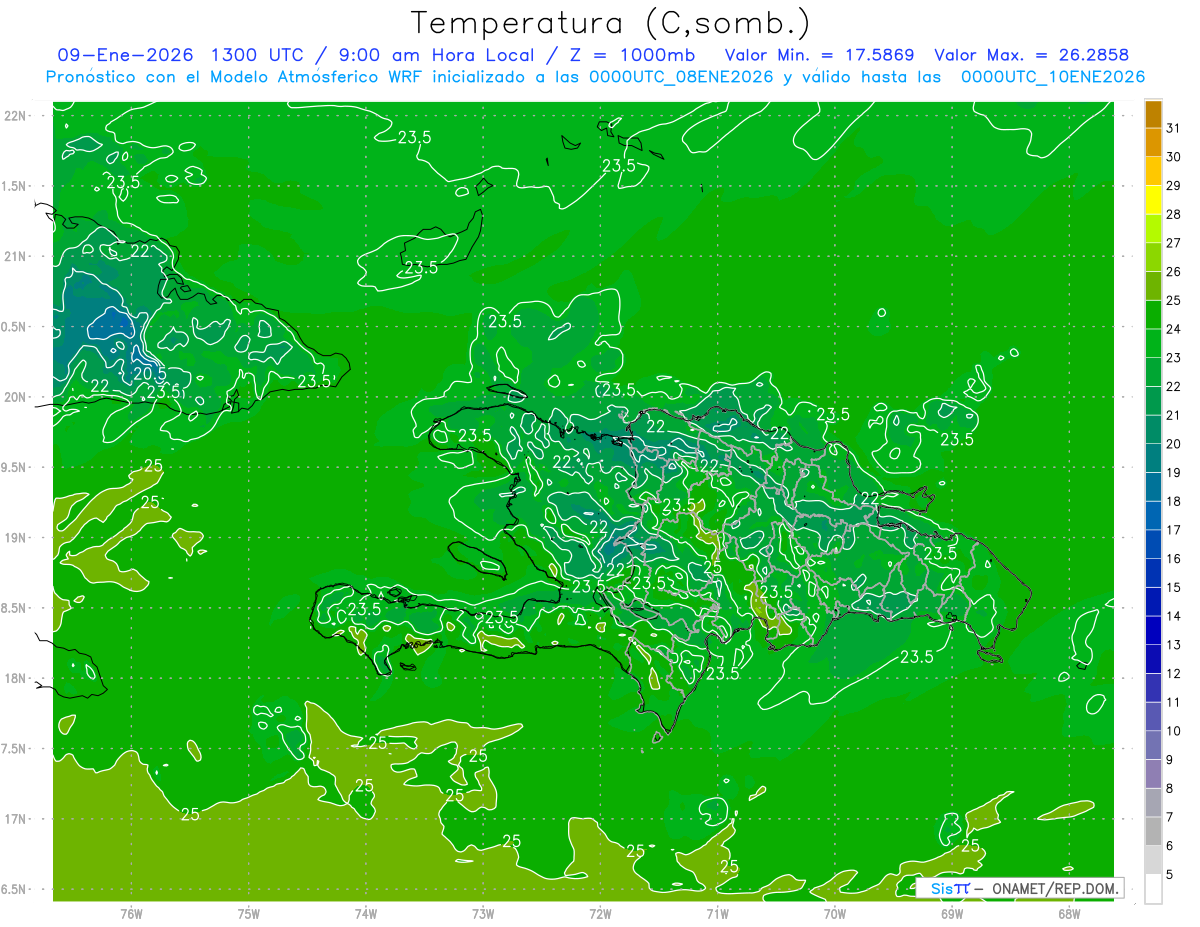
Task: Click colorbar label '17'
Action: (1174, 530)
